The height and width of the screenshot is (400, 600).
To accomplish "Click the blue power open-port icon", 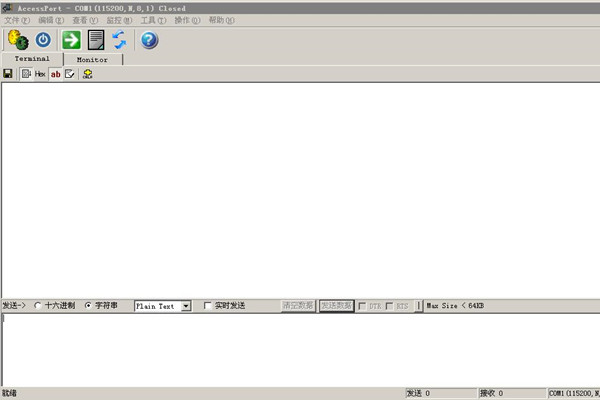I will pyautogui.click(x=43, y=40).
